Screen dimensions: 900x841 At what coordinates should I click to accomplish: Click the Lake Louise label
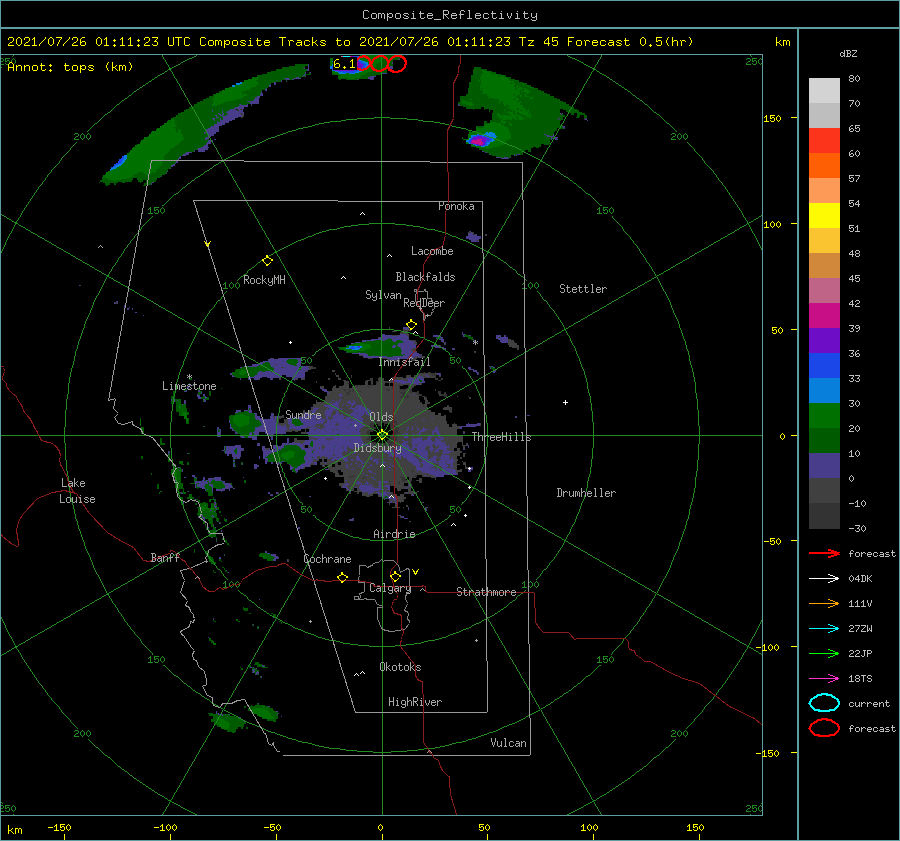point(77,491)
